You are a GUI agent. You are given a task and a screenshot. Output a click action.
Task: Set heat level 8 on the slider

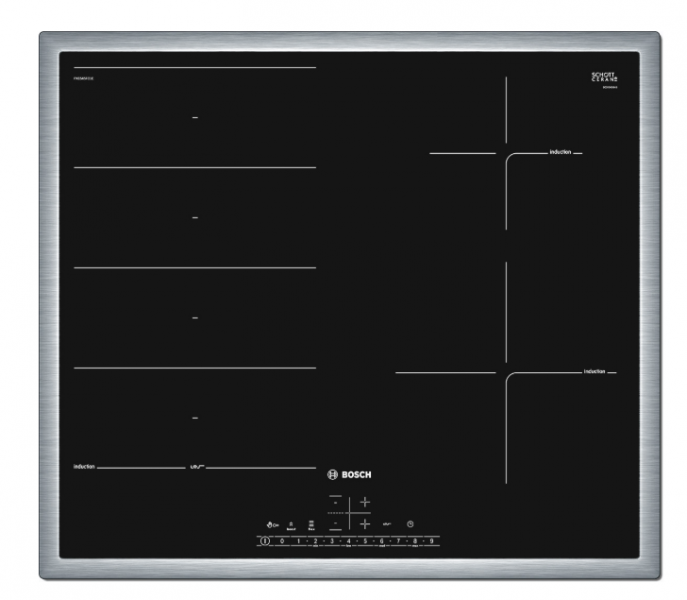click(415, 541)
